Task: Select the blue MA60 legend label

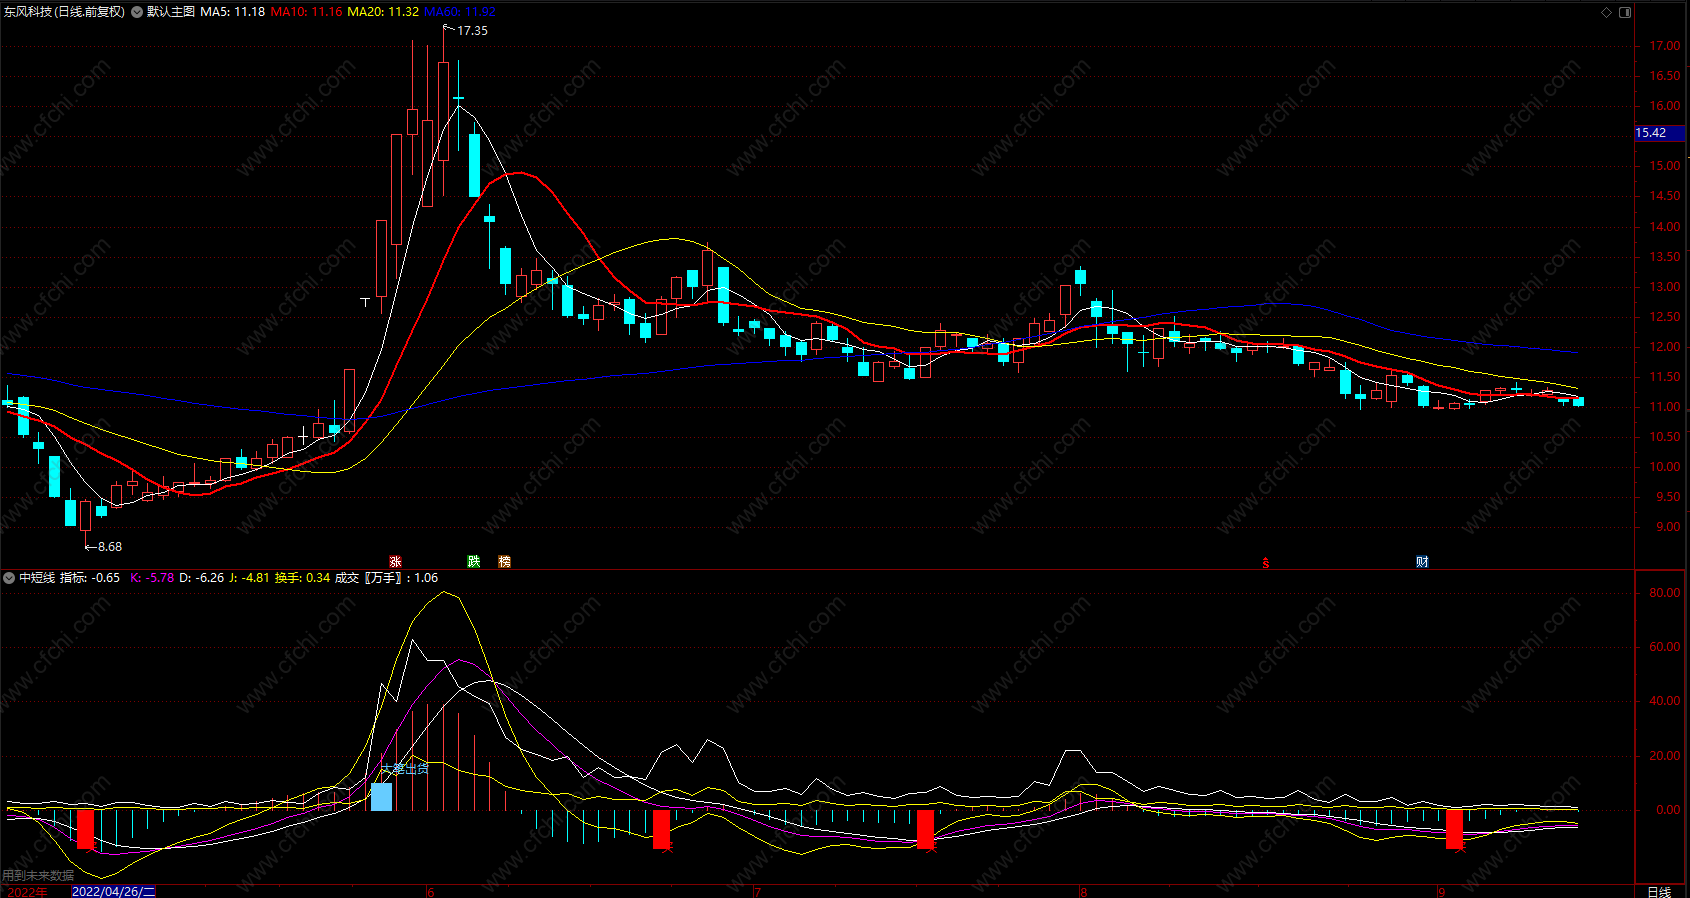Action: point(460,12)
